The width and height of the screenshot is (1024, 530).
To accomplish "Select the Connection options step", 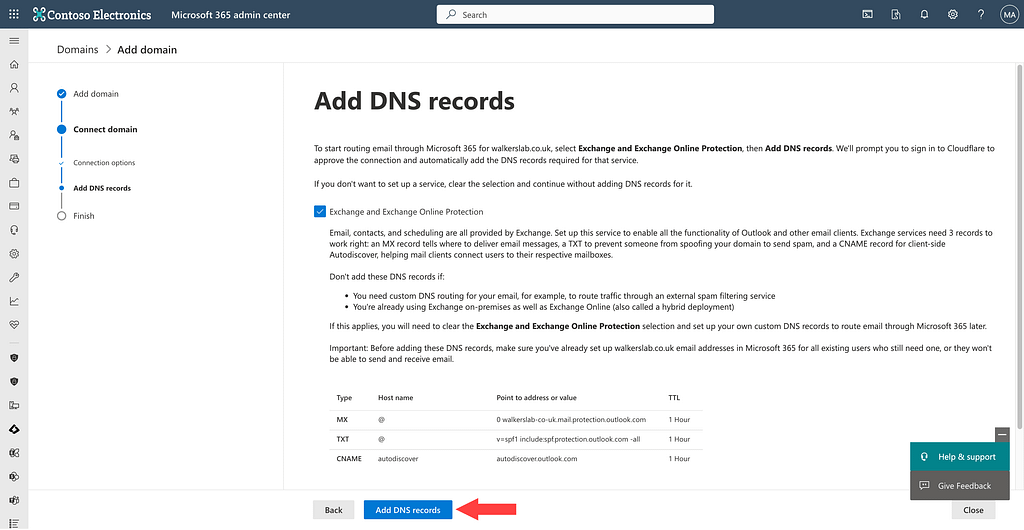I will click(104, 163).
